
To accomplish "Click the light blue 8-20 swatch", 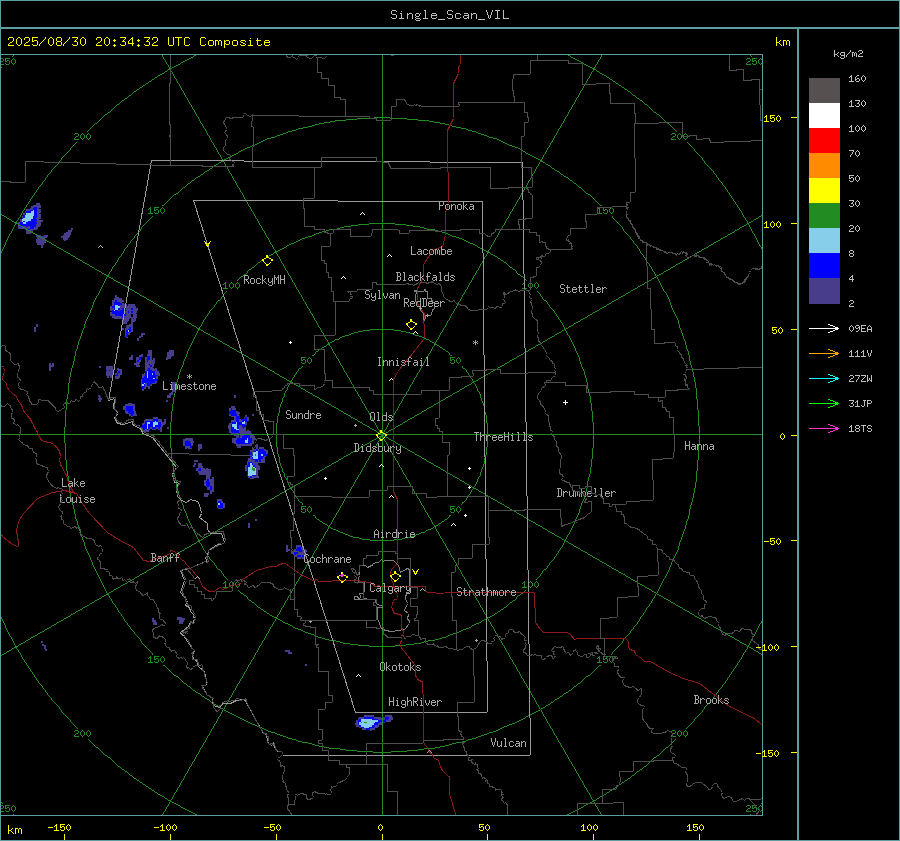I will (x=824, y=241).
